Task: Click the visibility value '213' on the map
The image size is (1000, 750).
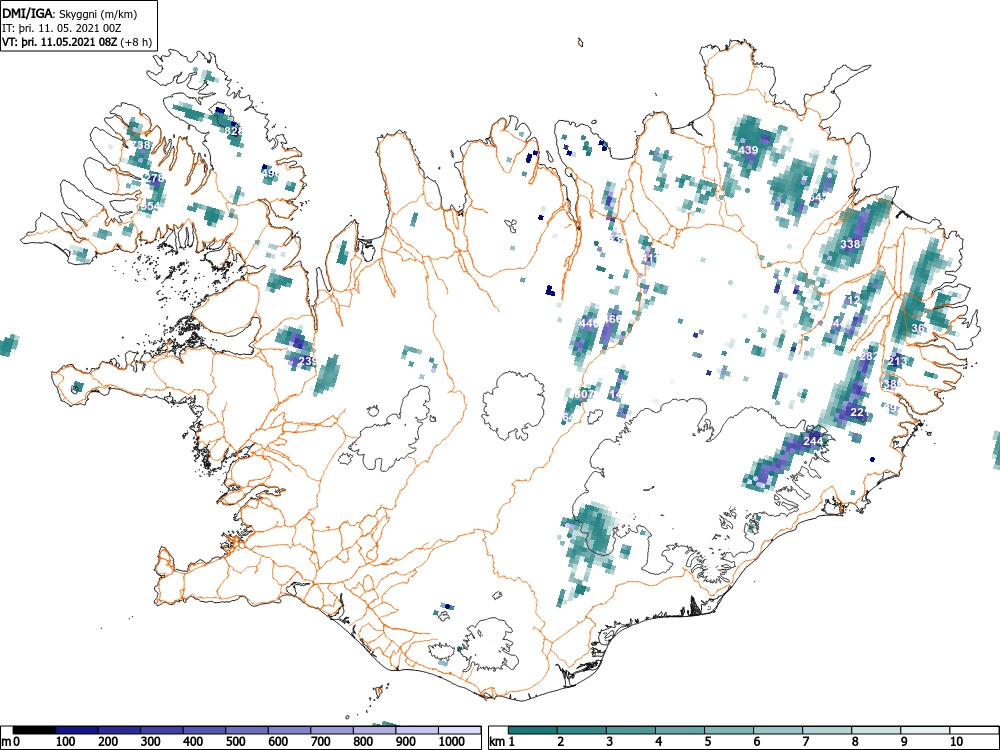Action: click(x=897, y=362)
